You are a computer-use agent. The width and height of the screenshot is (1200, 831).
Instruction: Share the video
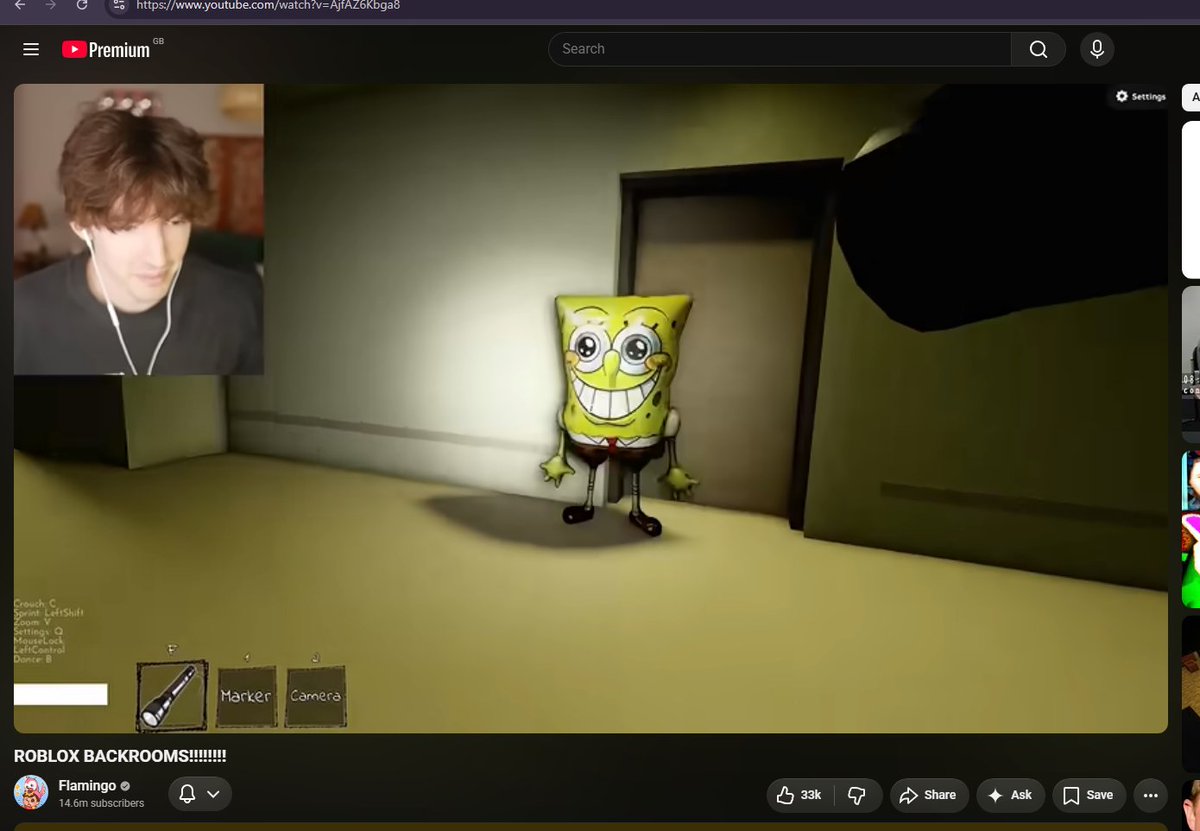[x=929, y=795]
